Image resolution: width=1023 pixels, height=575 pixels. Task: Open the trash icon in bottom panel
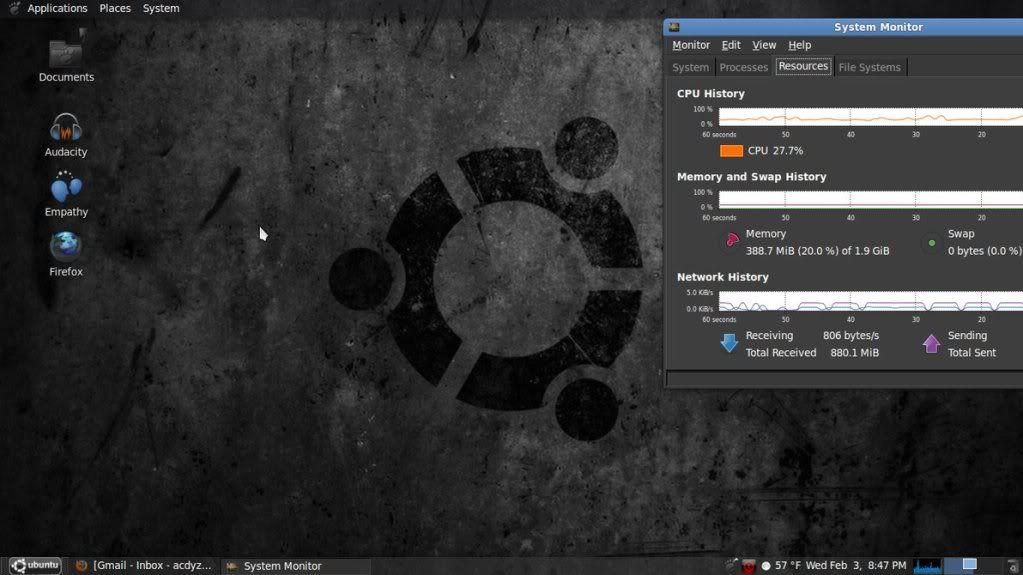(1013, 567)
